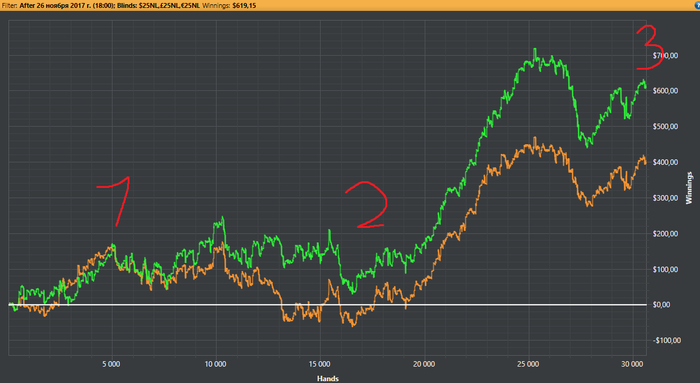Click the "Filter:" label in top bar
This screenshot has height=383, width=700.
pos(9,6)
